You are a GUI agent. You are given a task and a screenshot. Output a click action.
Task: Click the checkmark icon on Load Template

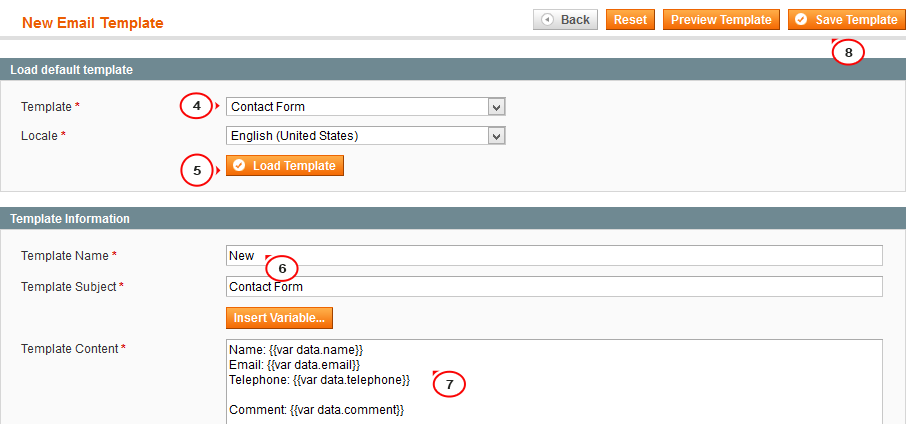click(239, 166)
